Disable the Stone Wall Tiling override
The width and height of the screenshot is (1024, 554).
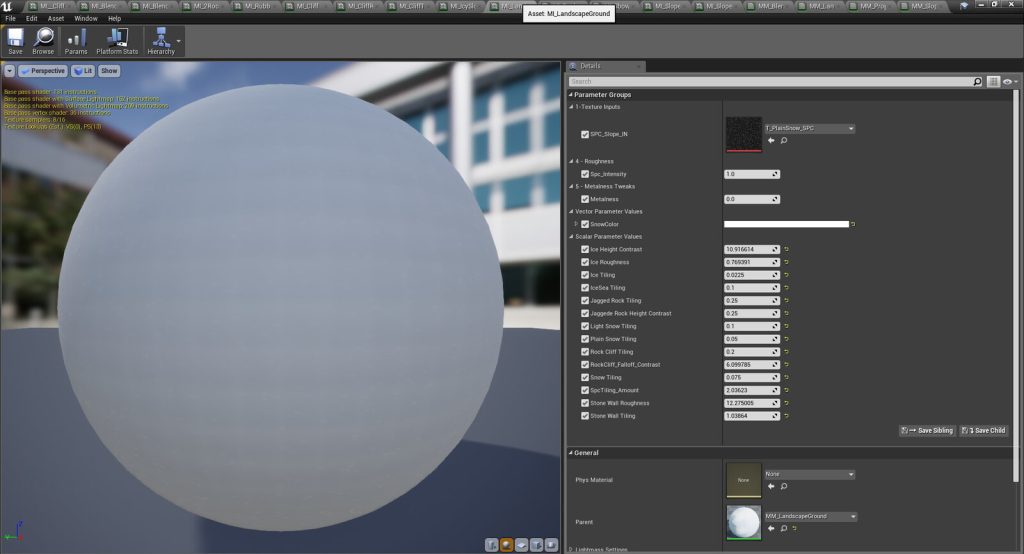[x=585, y=415]
